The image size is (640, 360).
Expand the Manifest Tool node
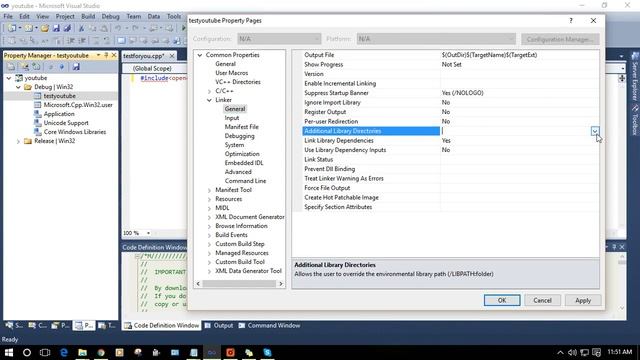point(209,190)
